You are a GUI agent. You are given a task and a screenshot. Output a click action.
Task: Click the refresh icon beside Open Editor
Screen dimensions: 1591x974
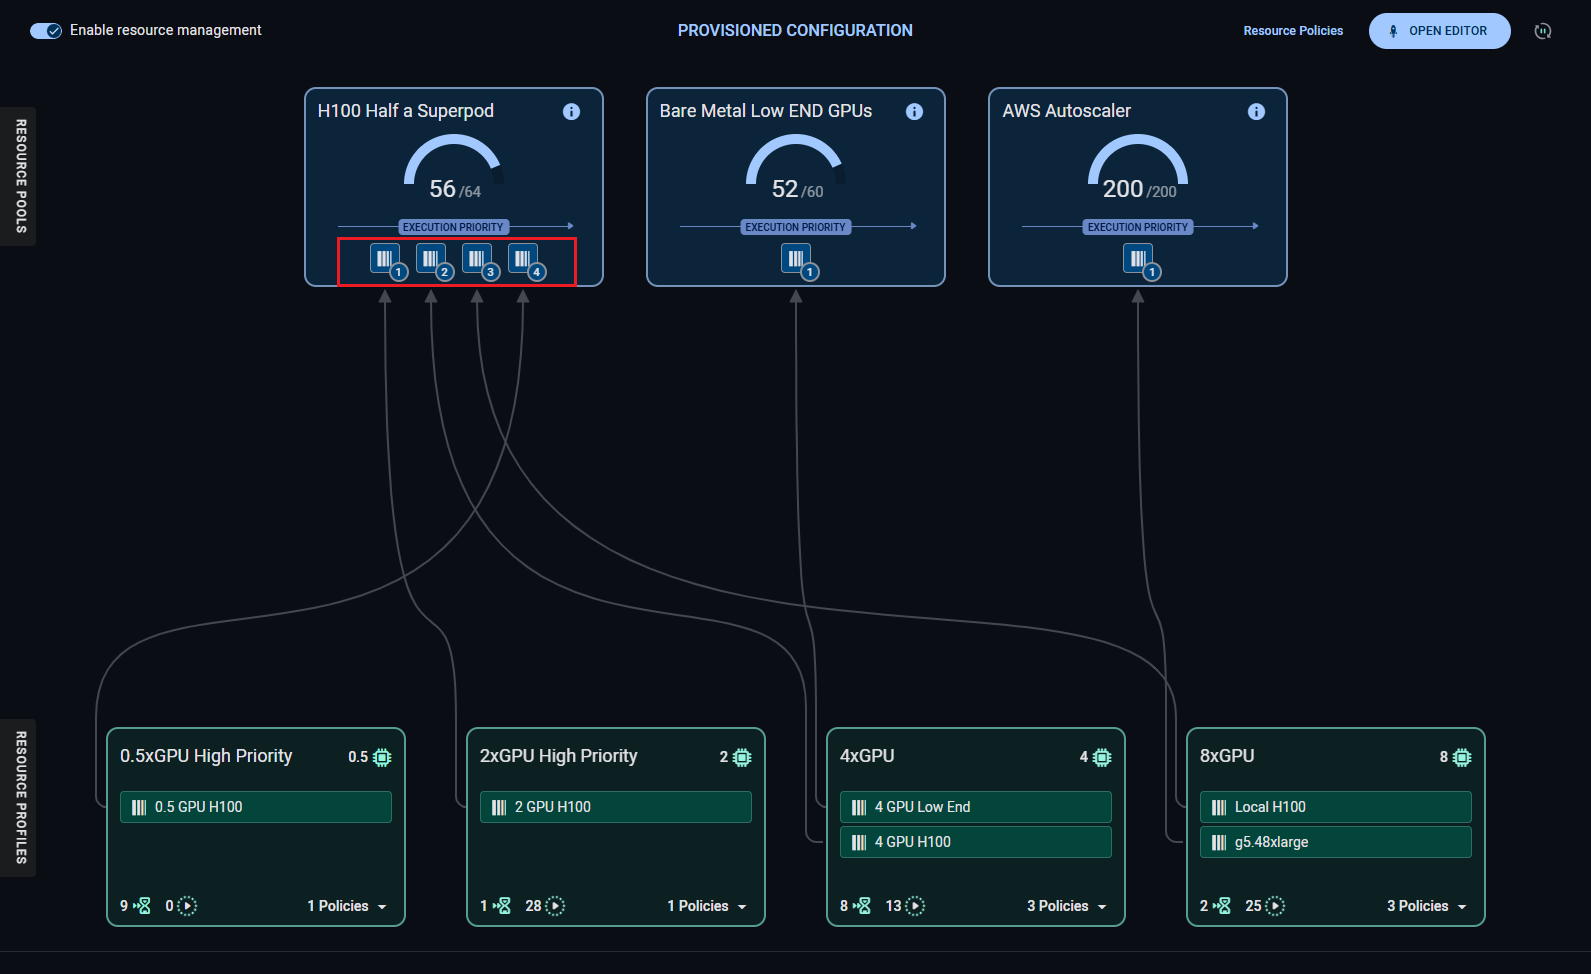(1542, 31)
